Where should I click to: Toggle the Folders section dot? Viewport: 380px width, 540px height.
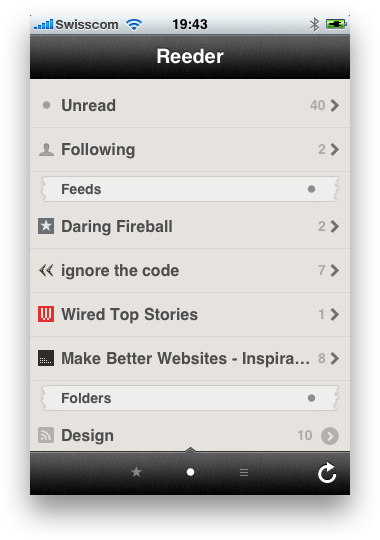click(x=311, y=398)
